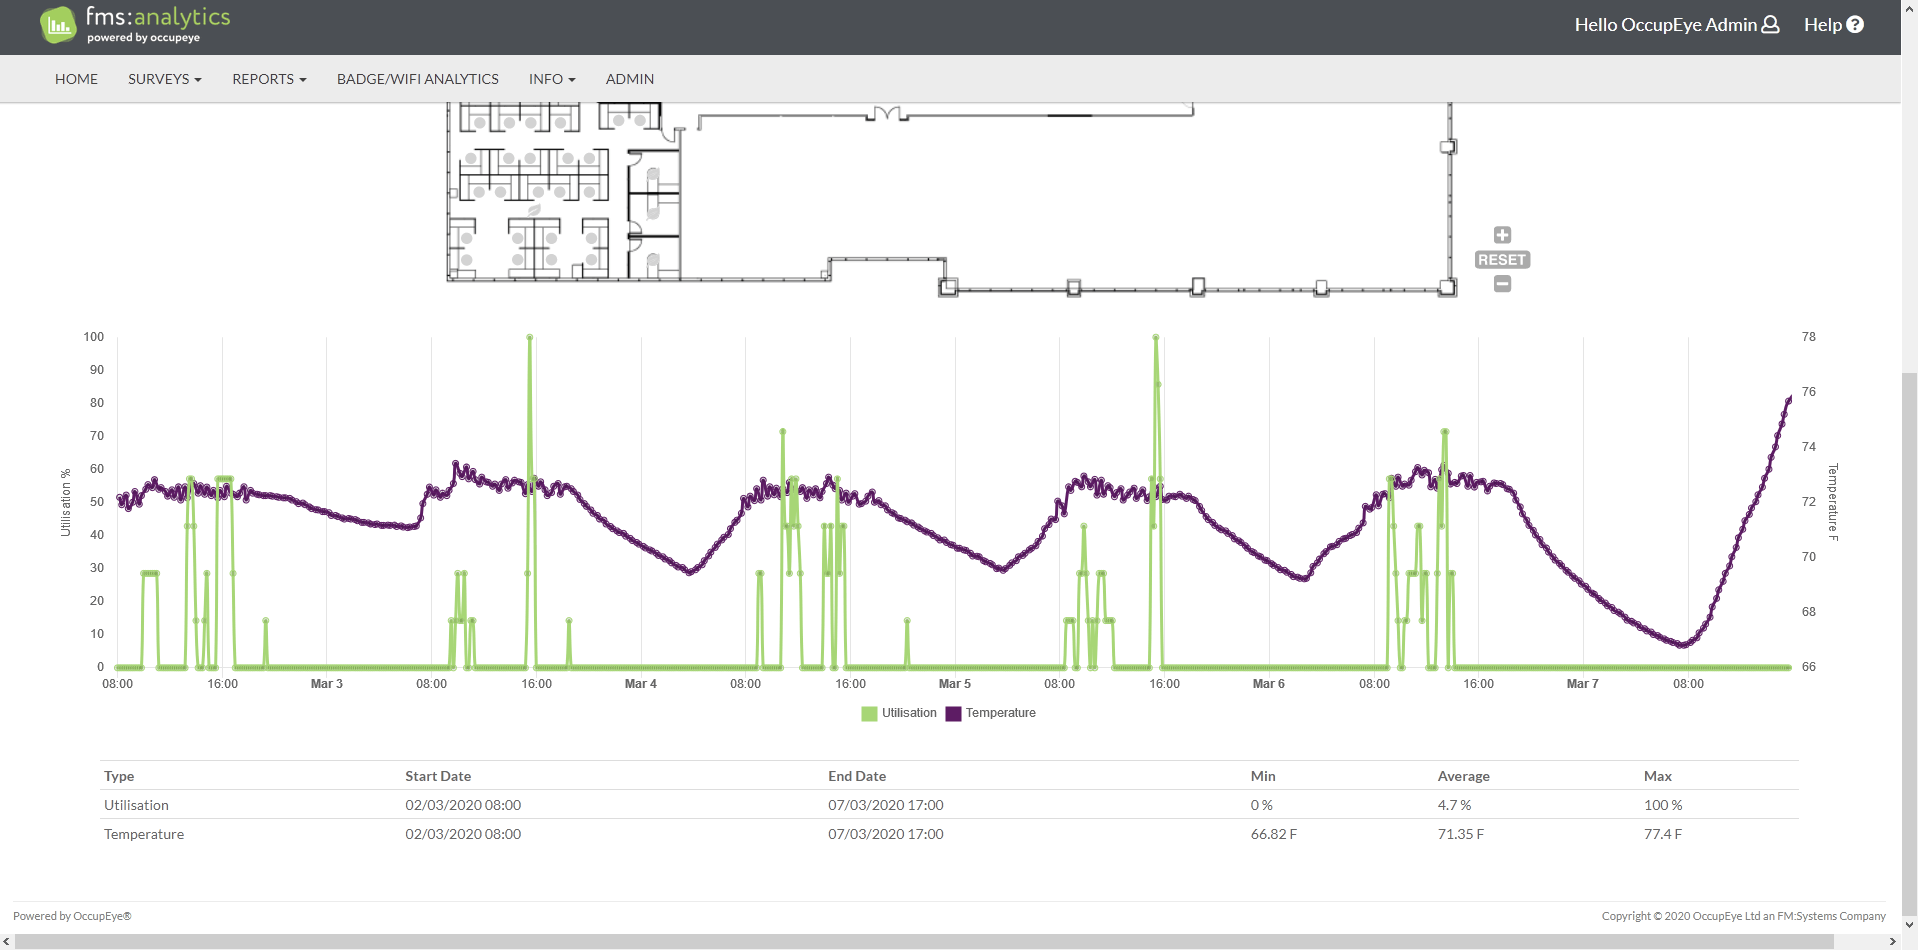Click the Powered by OccupEye footer text
The width and height of the screenshot is (1918, 950).
click(x=72, y=916)
